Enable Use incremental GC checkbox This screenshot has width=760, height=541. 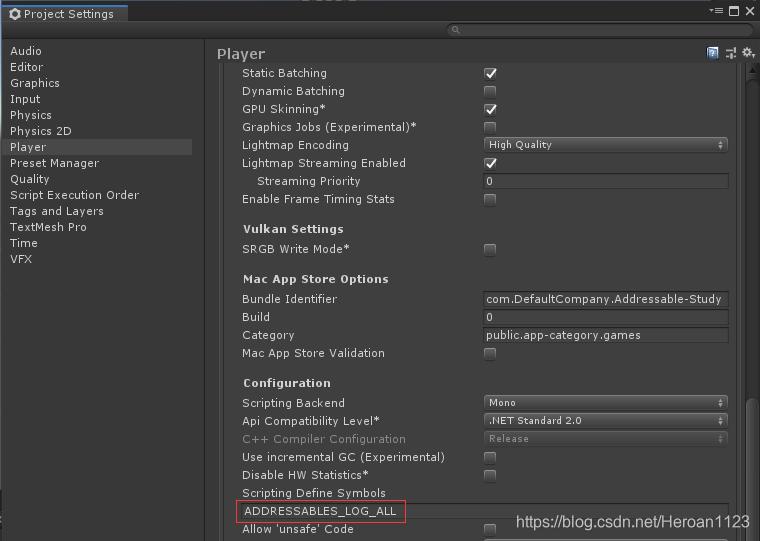pyautogui.click(x=490, y=458)
